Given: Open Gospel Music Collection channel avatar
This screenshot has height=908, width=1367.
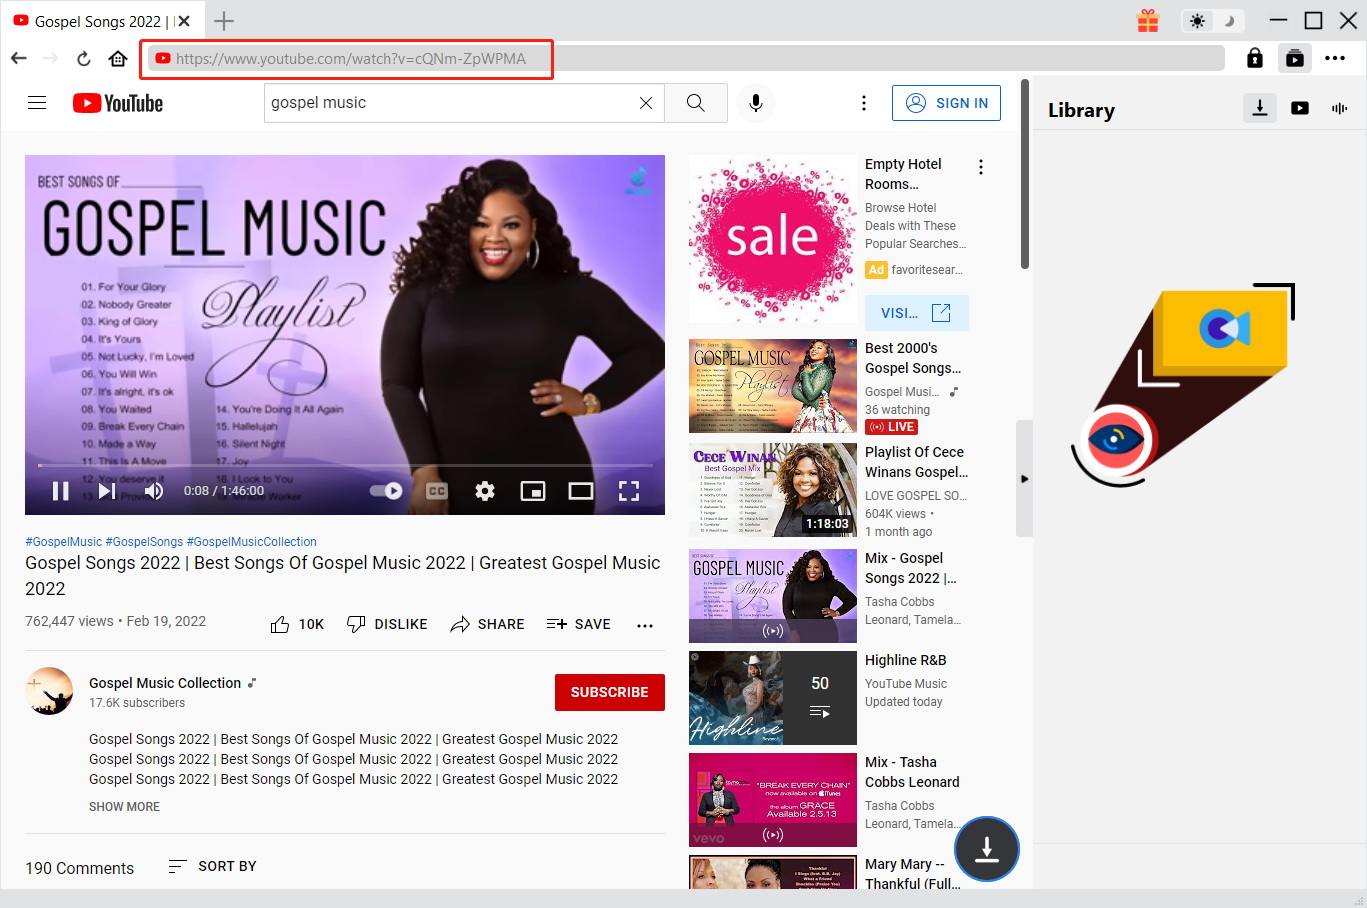Looking at the screenshot, I should point(49,691).
